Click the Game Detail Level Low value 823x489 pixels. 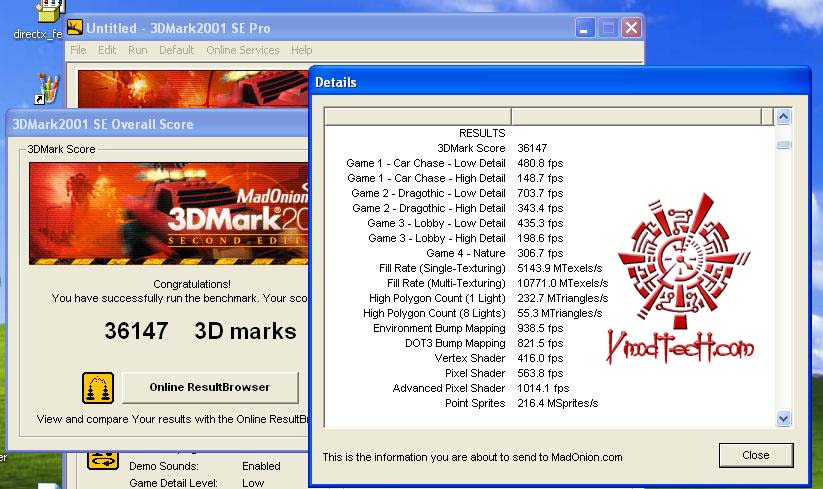pyautogui.click(x=252, y=483)
